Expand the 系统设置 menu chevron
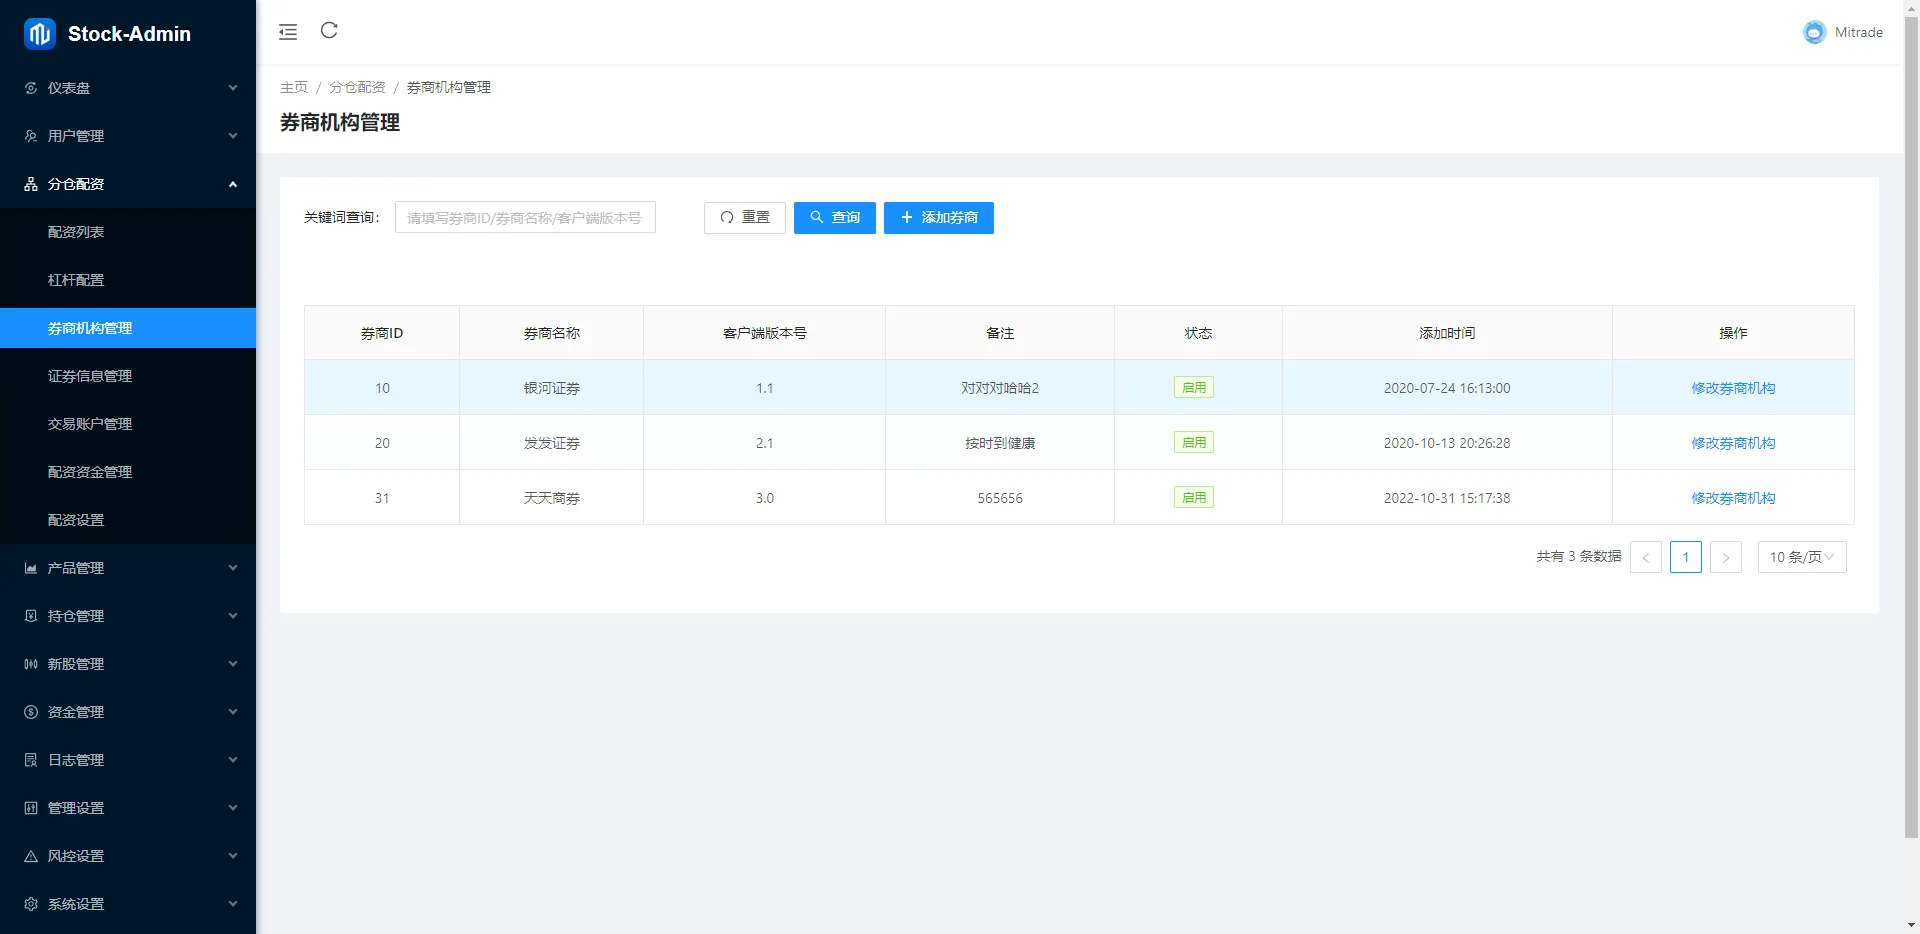Screen dimensions: 1920x934 coord(233,904)
